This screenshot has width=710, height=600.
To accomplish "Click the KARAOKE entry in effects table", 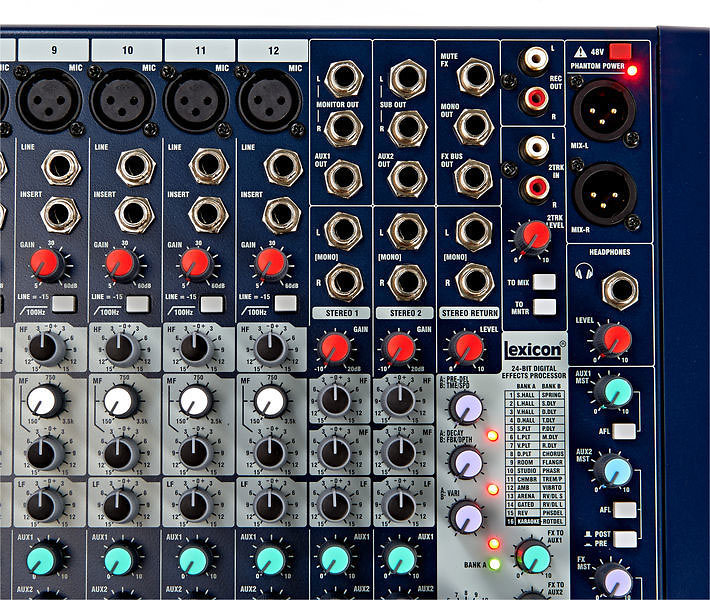I will (528, 522).
